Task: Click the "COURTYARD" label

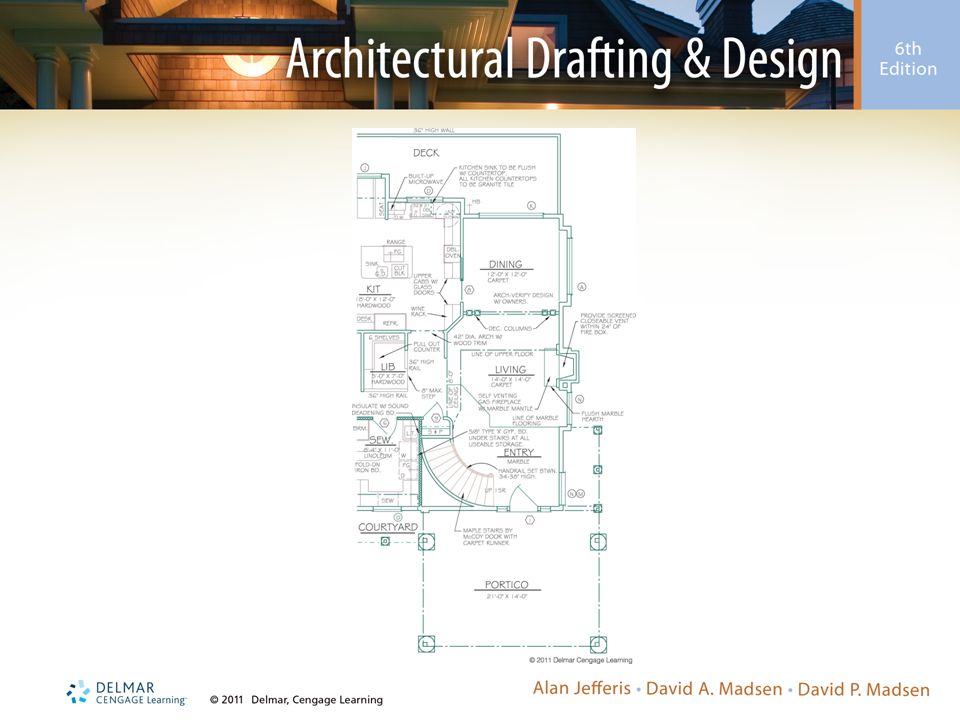Action: coord(388,527)
